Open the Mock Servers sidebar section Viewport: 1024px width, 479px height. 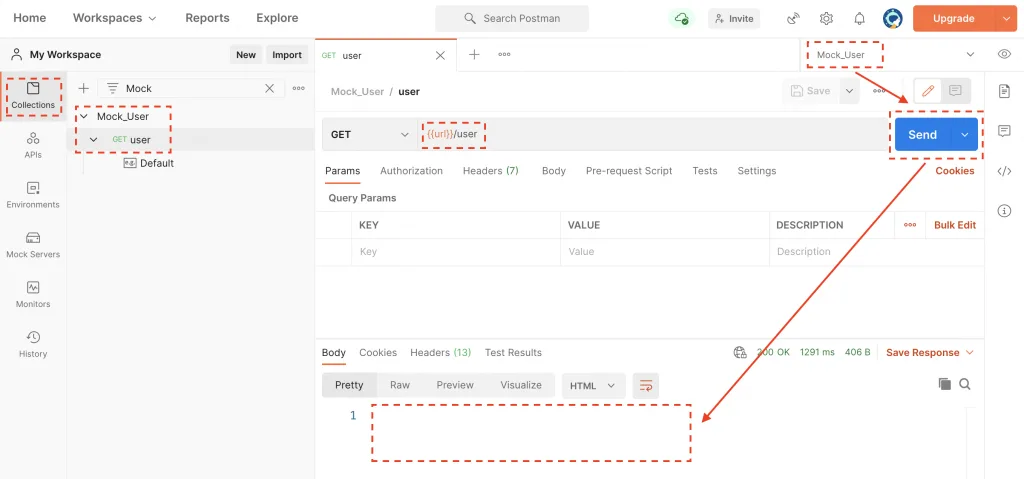(33, 244)
